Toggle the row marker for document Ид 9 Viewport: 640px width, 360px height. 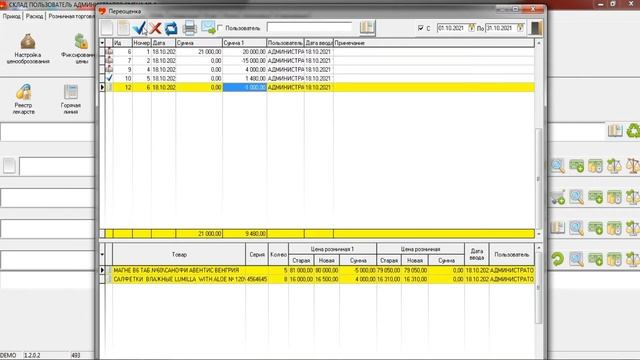(109, 69)
